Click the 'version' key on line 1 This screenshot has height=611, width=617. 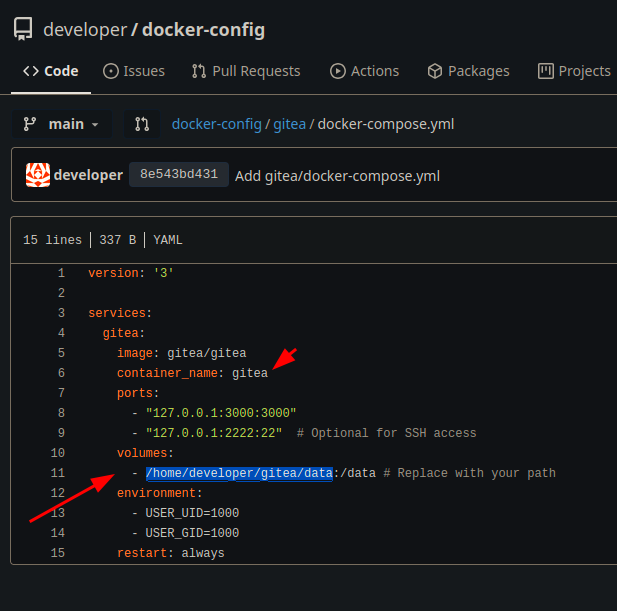(113, 273)
